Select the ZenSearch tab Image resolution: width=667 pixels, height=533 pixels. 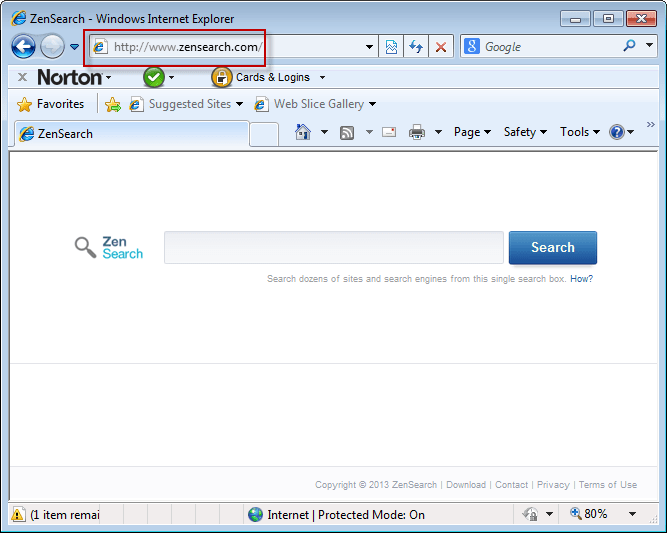click(x=132, y=134)
